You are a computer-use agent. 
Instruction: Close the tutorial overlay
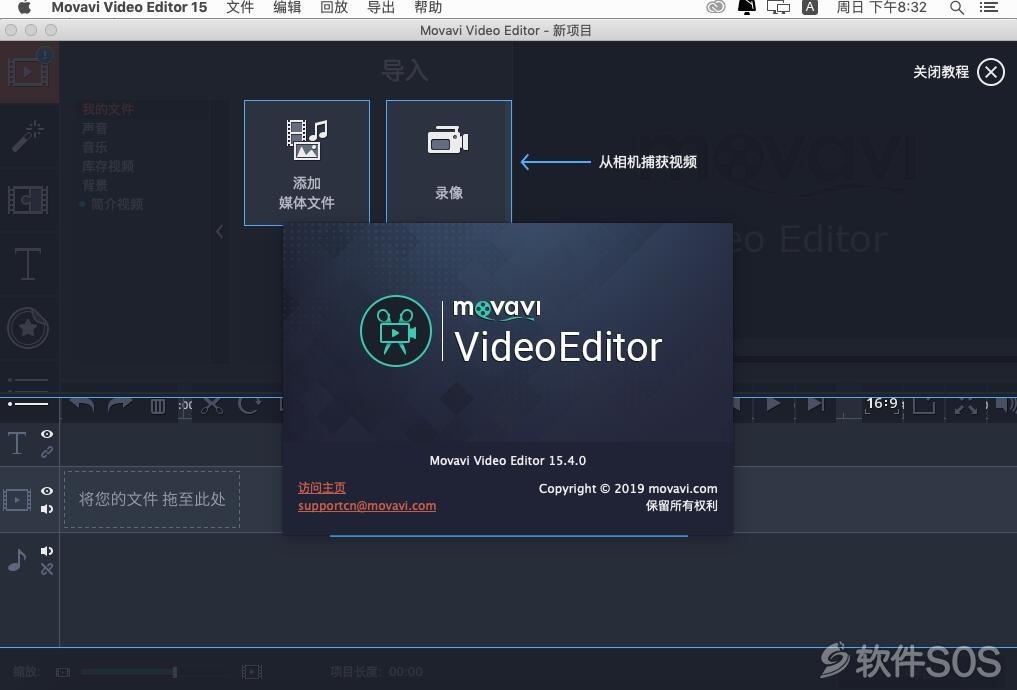point(991,72)
